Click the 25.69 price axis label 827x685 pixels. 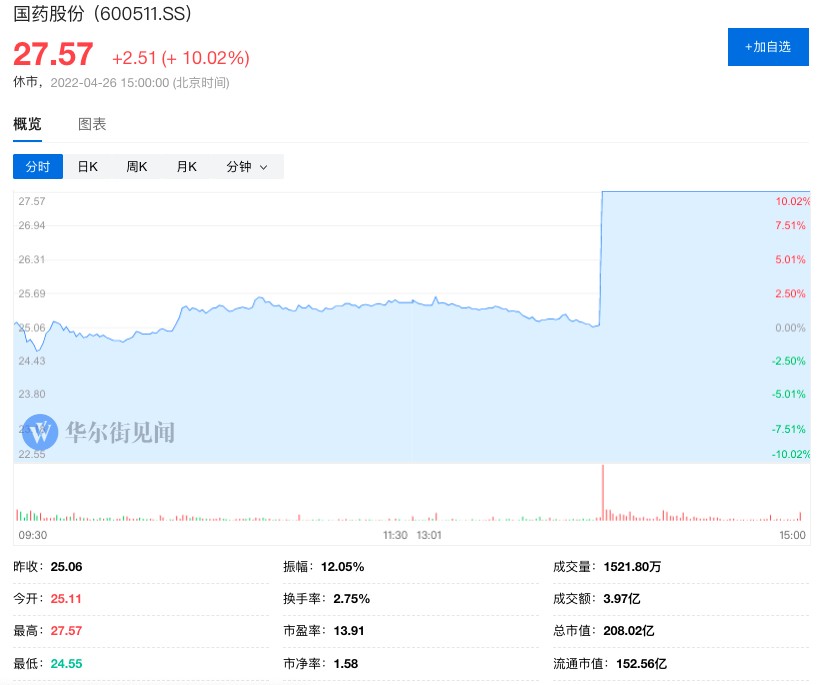[x=32, y=293]
